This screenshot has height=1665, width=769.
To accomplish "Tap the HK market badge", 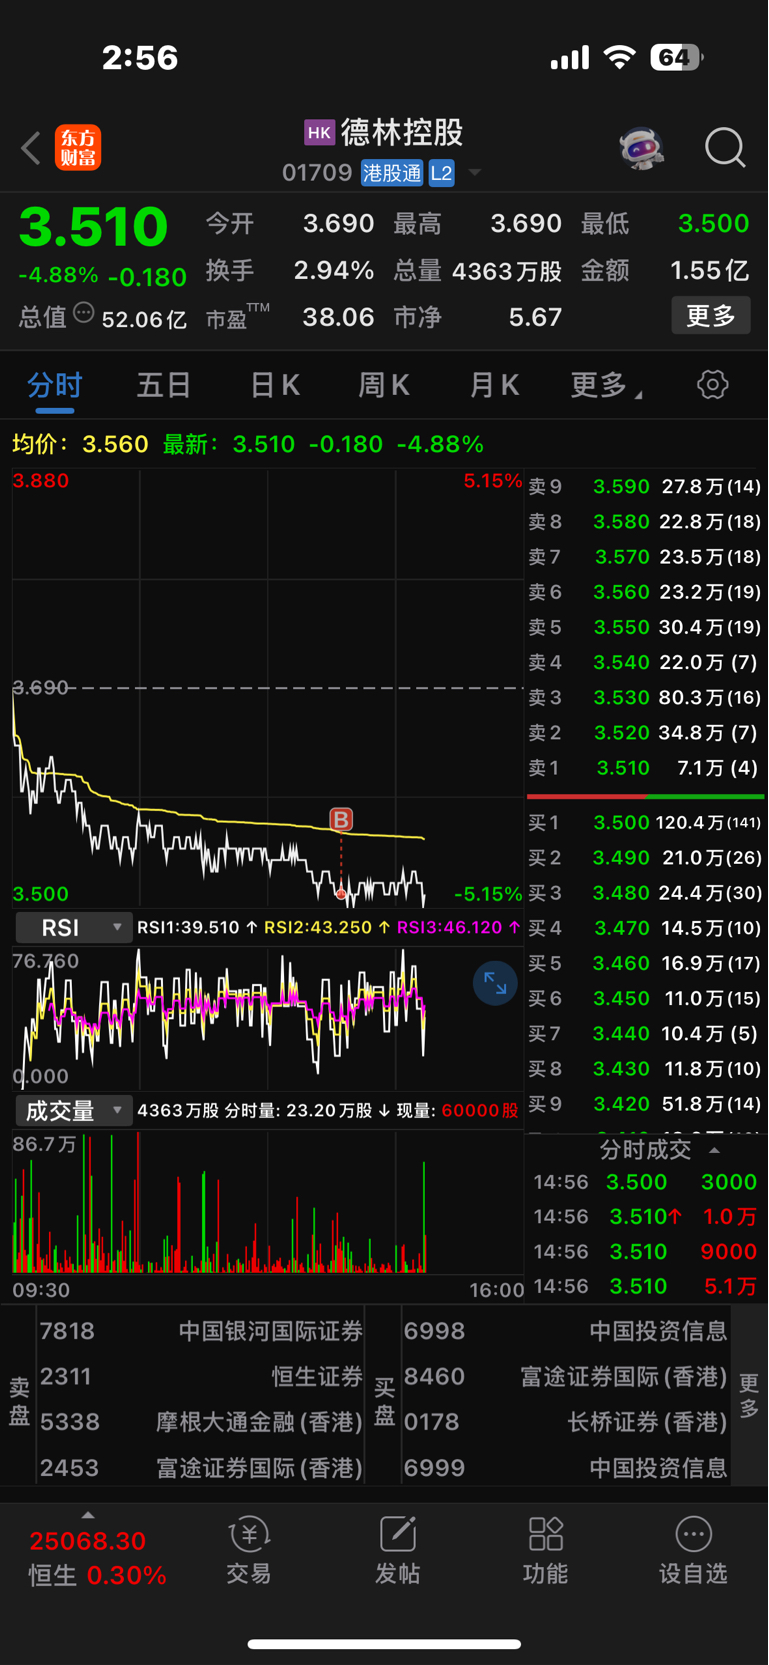I will coord(319,132).
